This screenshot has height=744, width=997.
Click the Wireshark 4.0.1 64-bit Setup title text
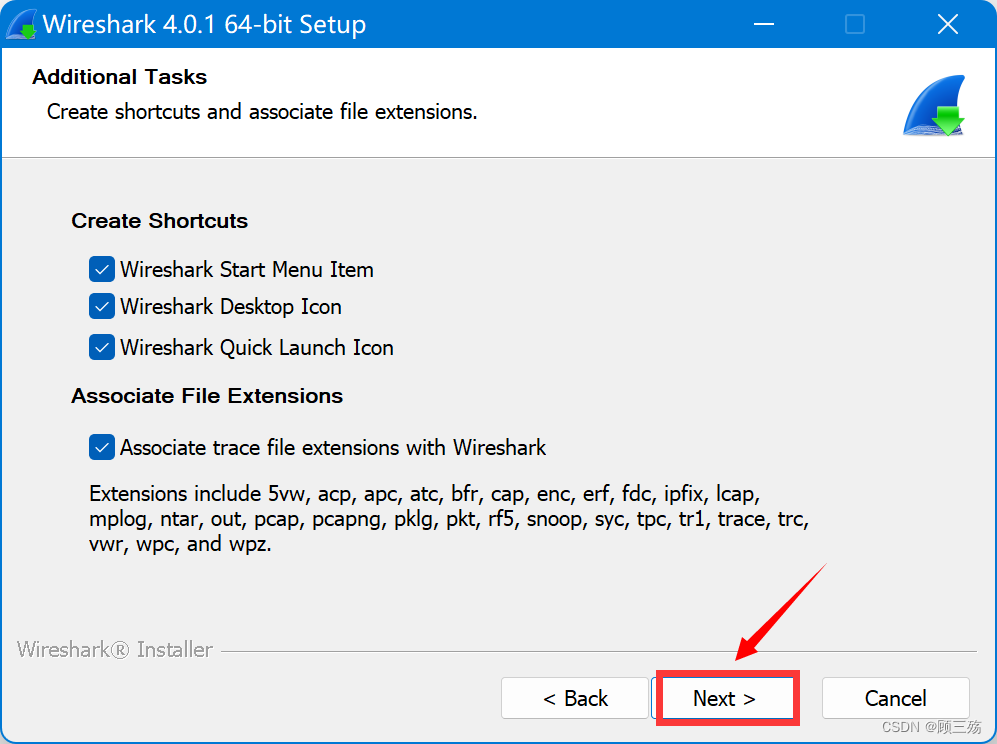pos(204,24)
